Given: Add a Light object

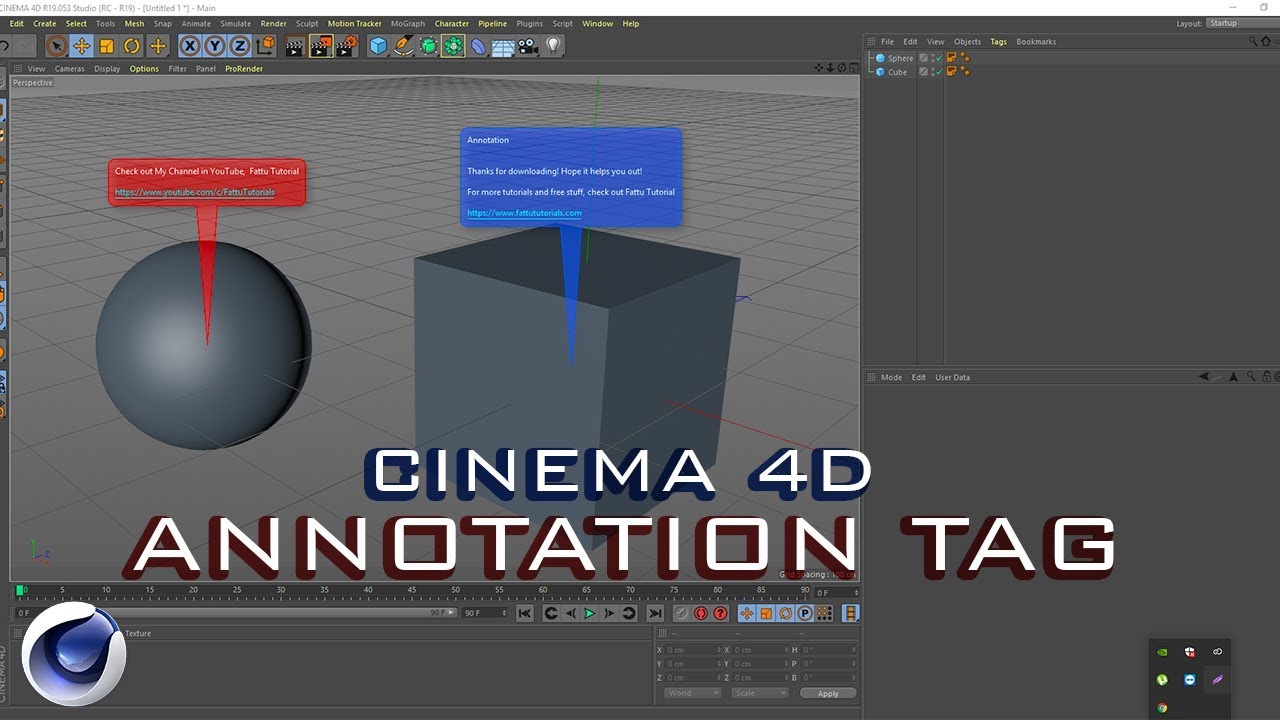Looking at the screenshot, I should [553, 46].
